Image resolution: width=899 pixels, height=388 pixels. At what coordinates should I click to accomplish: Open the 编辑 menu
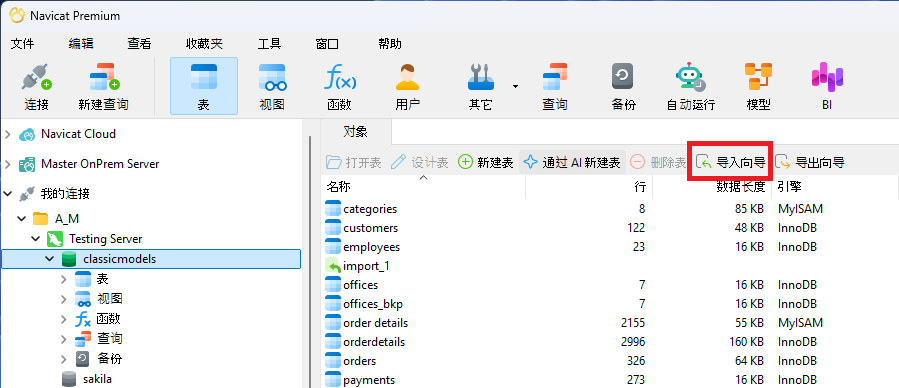pos(81,44)
